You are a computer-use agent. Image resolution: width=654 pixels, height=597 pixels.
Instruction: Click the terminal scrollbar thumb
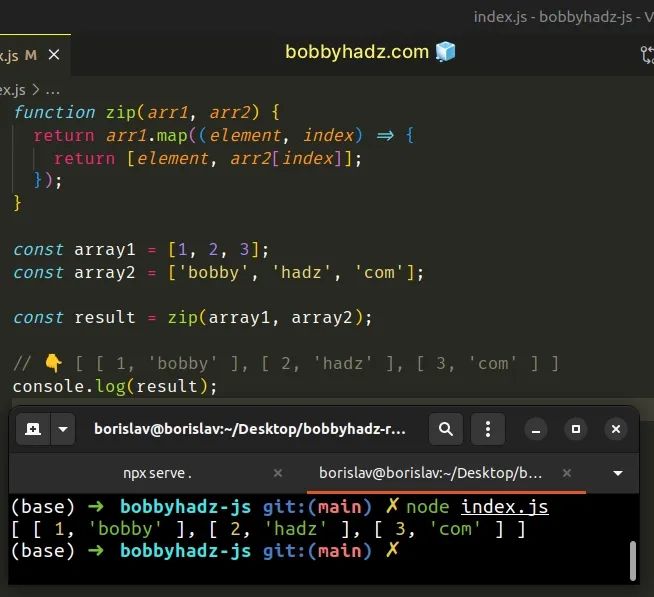click(633, 560)
